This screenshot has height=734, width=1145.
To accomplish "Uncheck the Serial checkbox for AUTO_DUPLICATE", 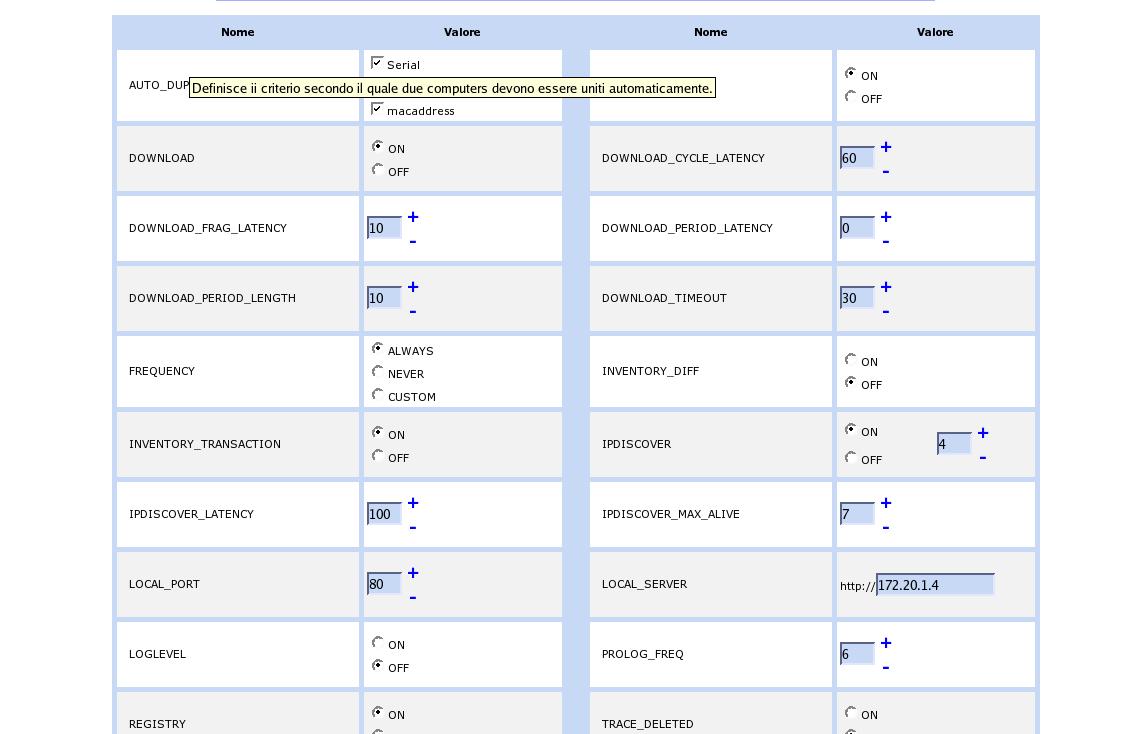I will coord(377,63).
